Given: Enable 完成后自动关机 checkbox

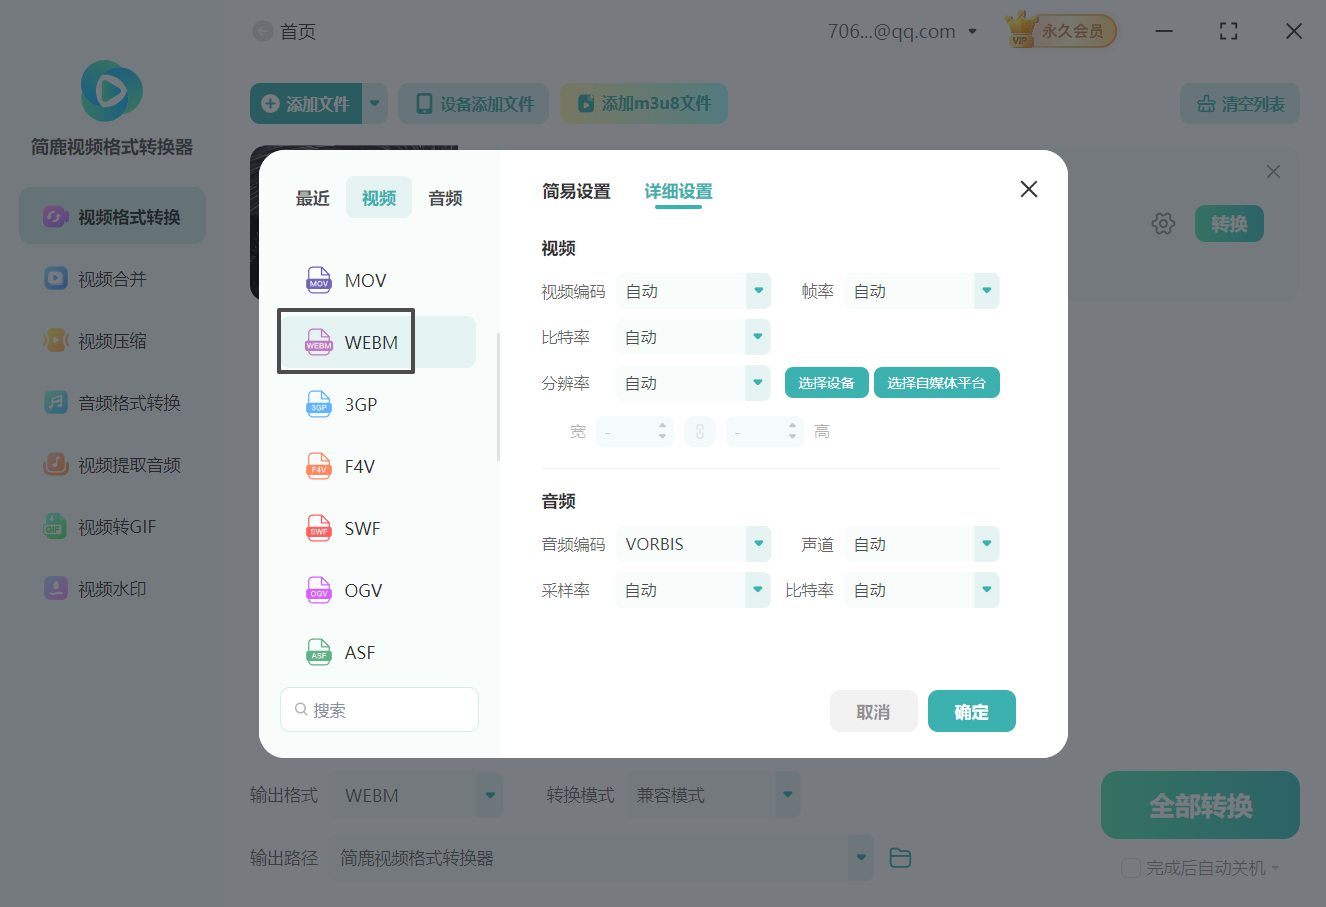Looking at the screenshot, I should point(1131,868).
